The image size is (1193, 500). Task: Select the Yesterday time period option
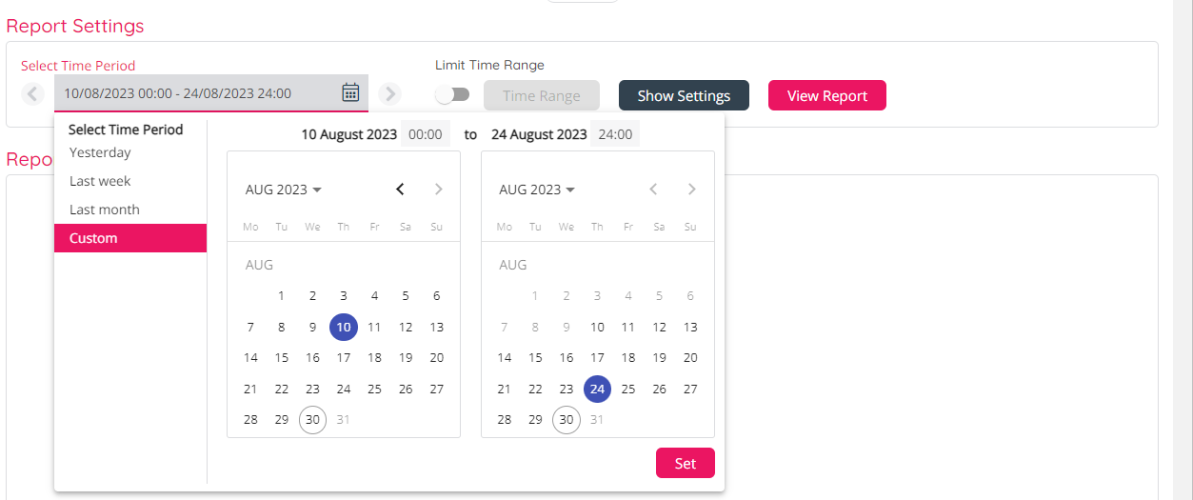pyautogui.click(x=100, y=153)
